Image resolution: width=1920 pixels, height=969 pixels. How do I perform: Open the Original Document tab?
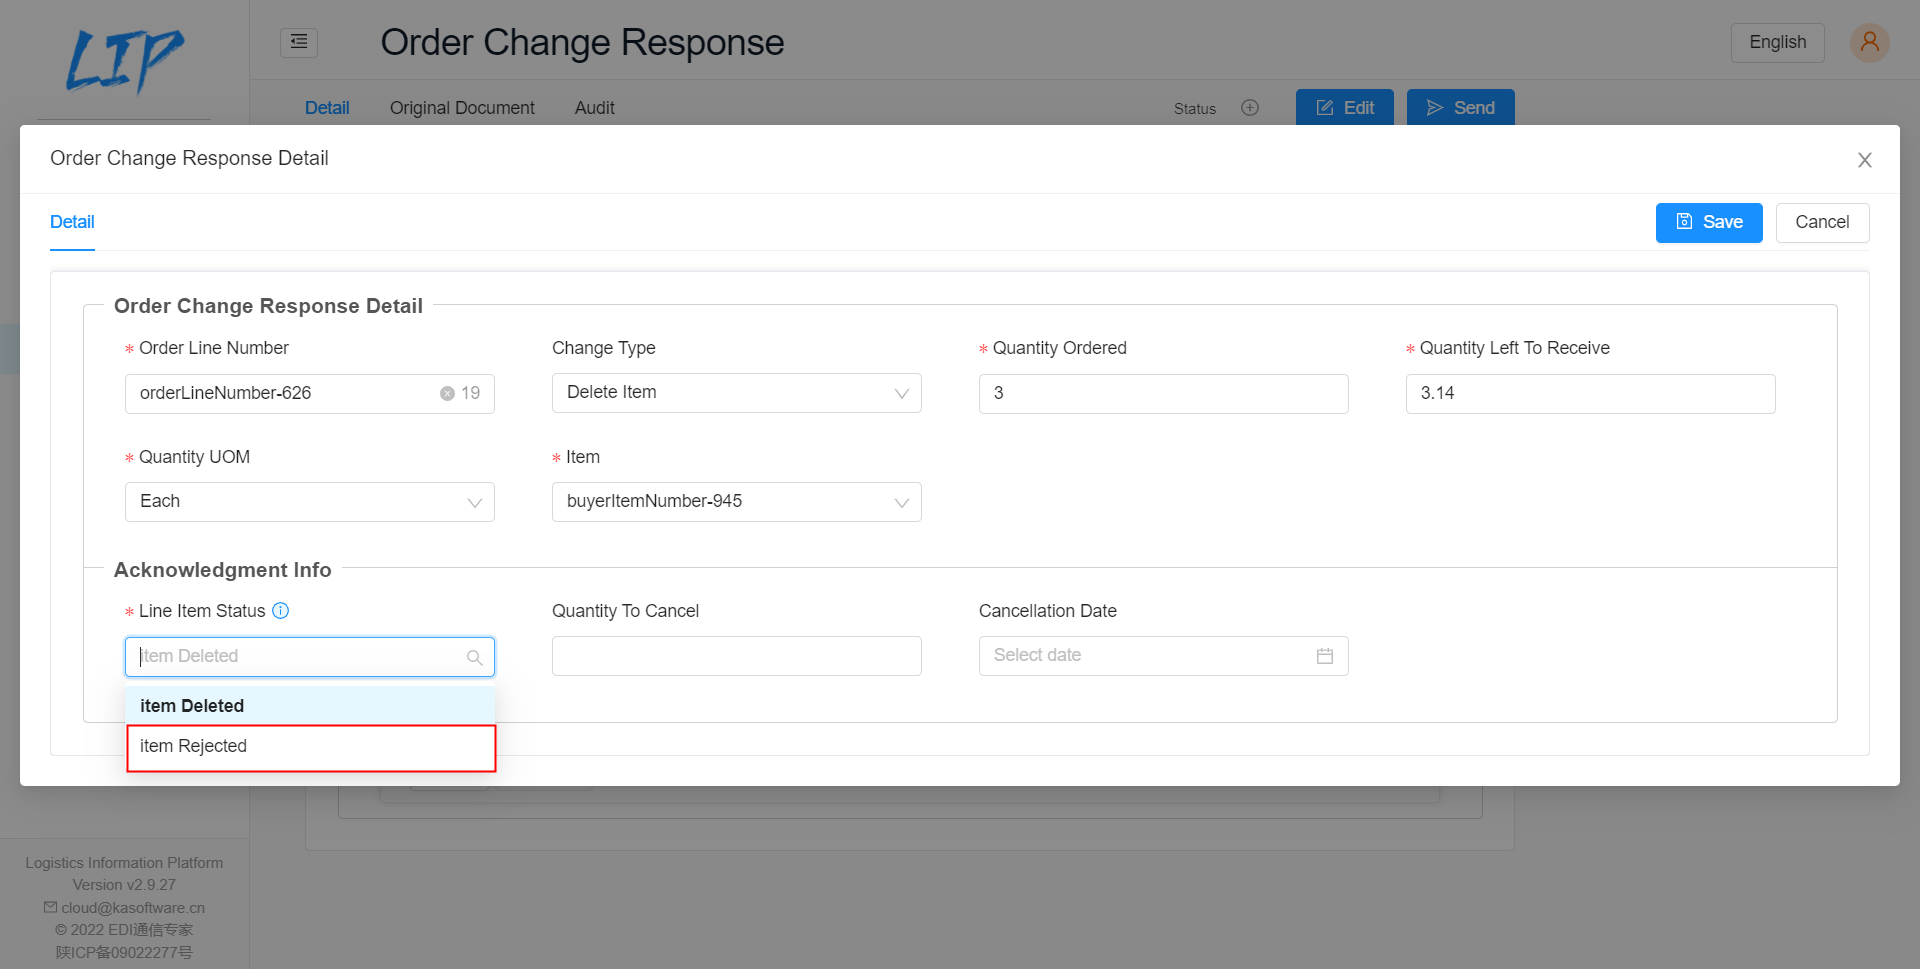point(462,108)
